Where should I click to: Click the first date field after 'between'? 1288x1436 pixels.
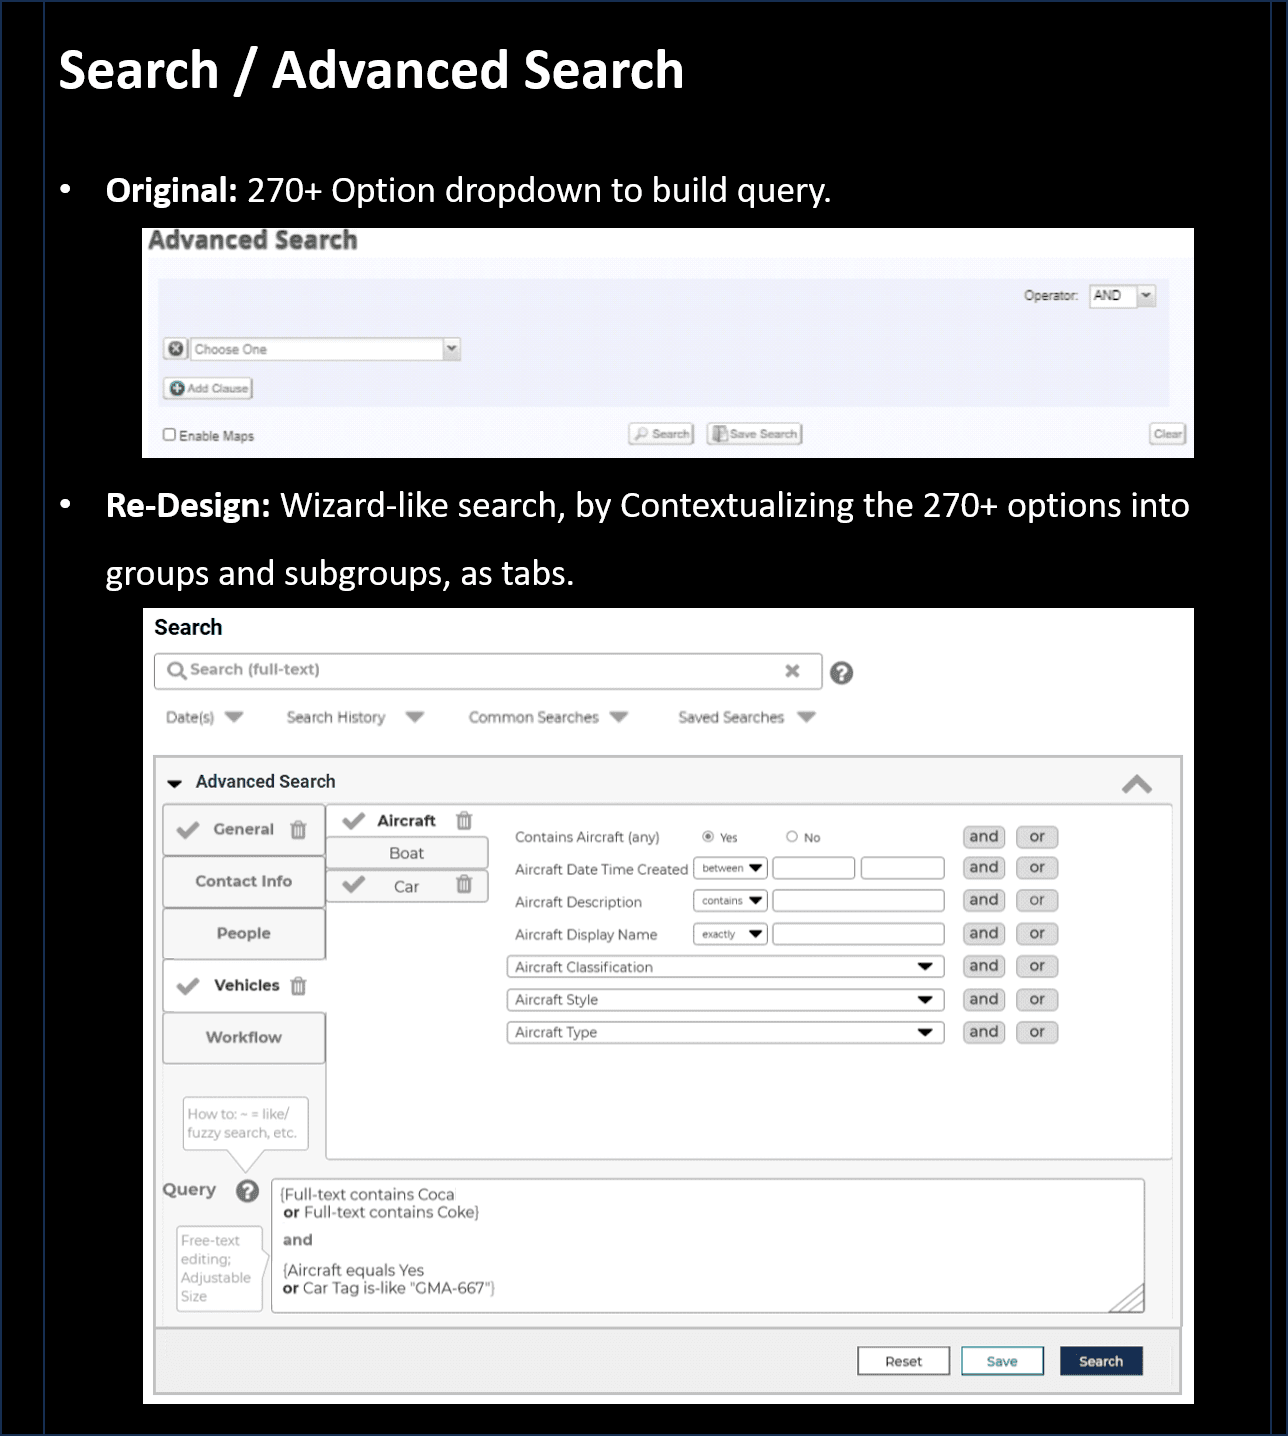pos(814,868)
